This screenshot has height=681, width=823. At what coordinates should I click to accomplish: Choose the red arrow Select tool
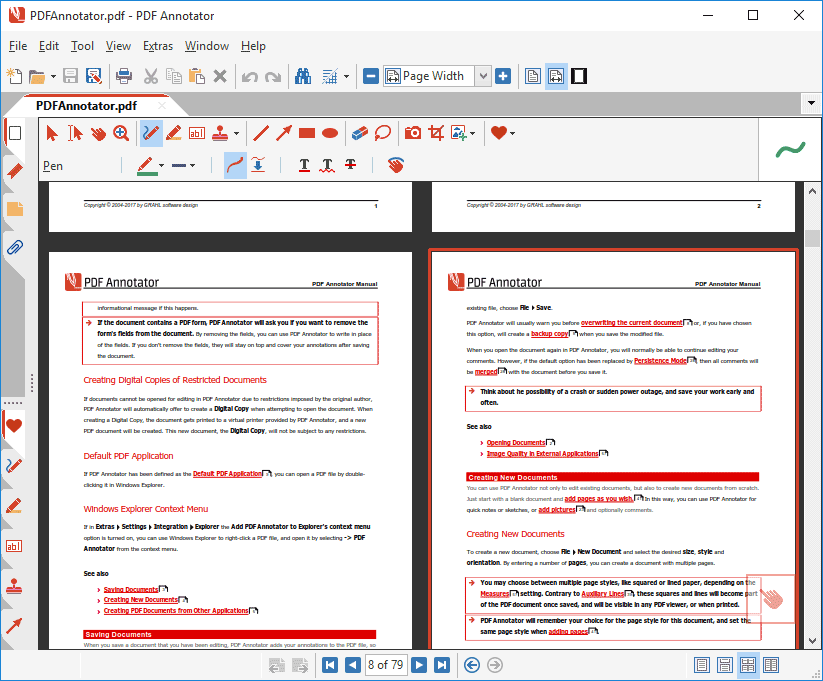[x=51, y=133]
